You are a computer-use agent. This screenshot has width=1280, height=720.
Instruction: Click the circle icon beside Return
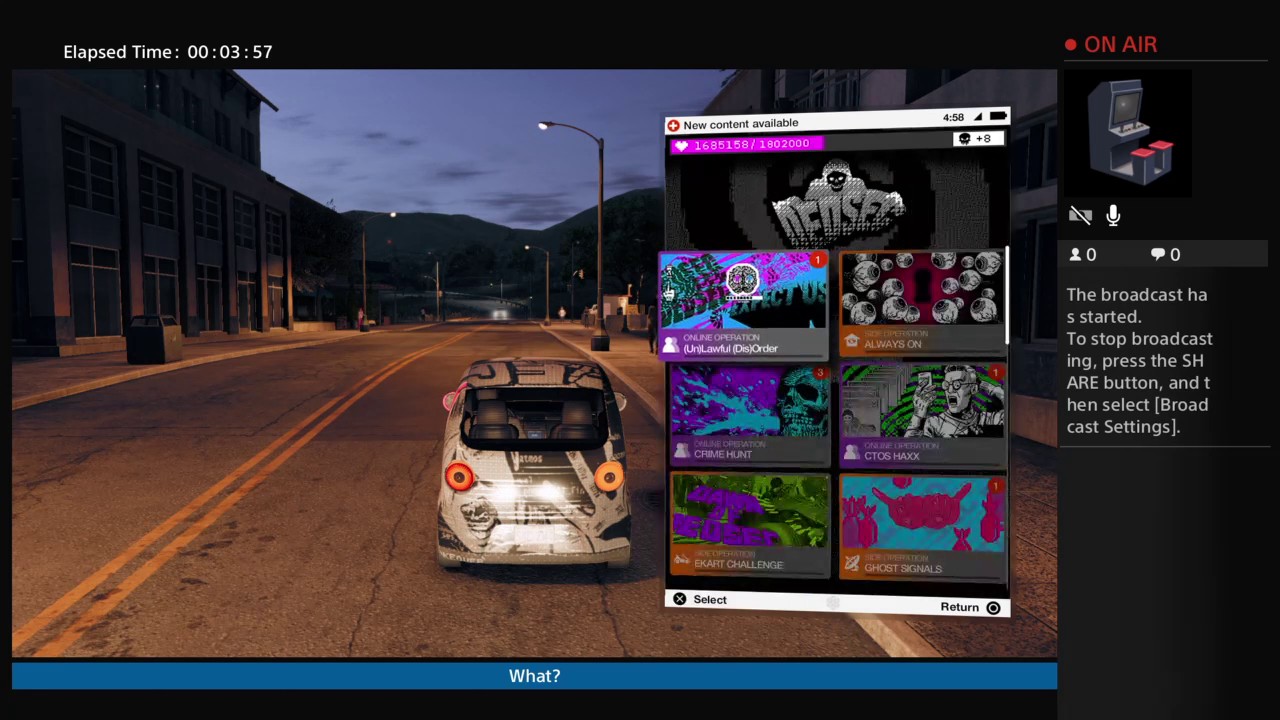coord(993,608)
